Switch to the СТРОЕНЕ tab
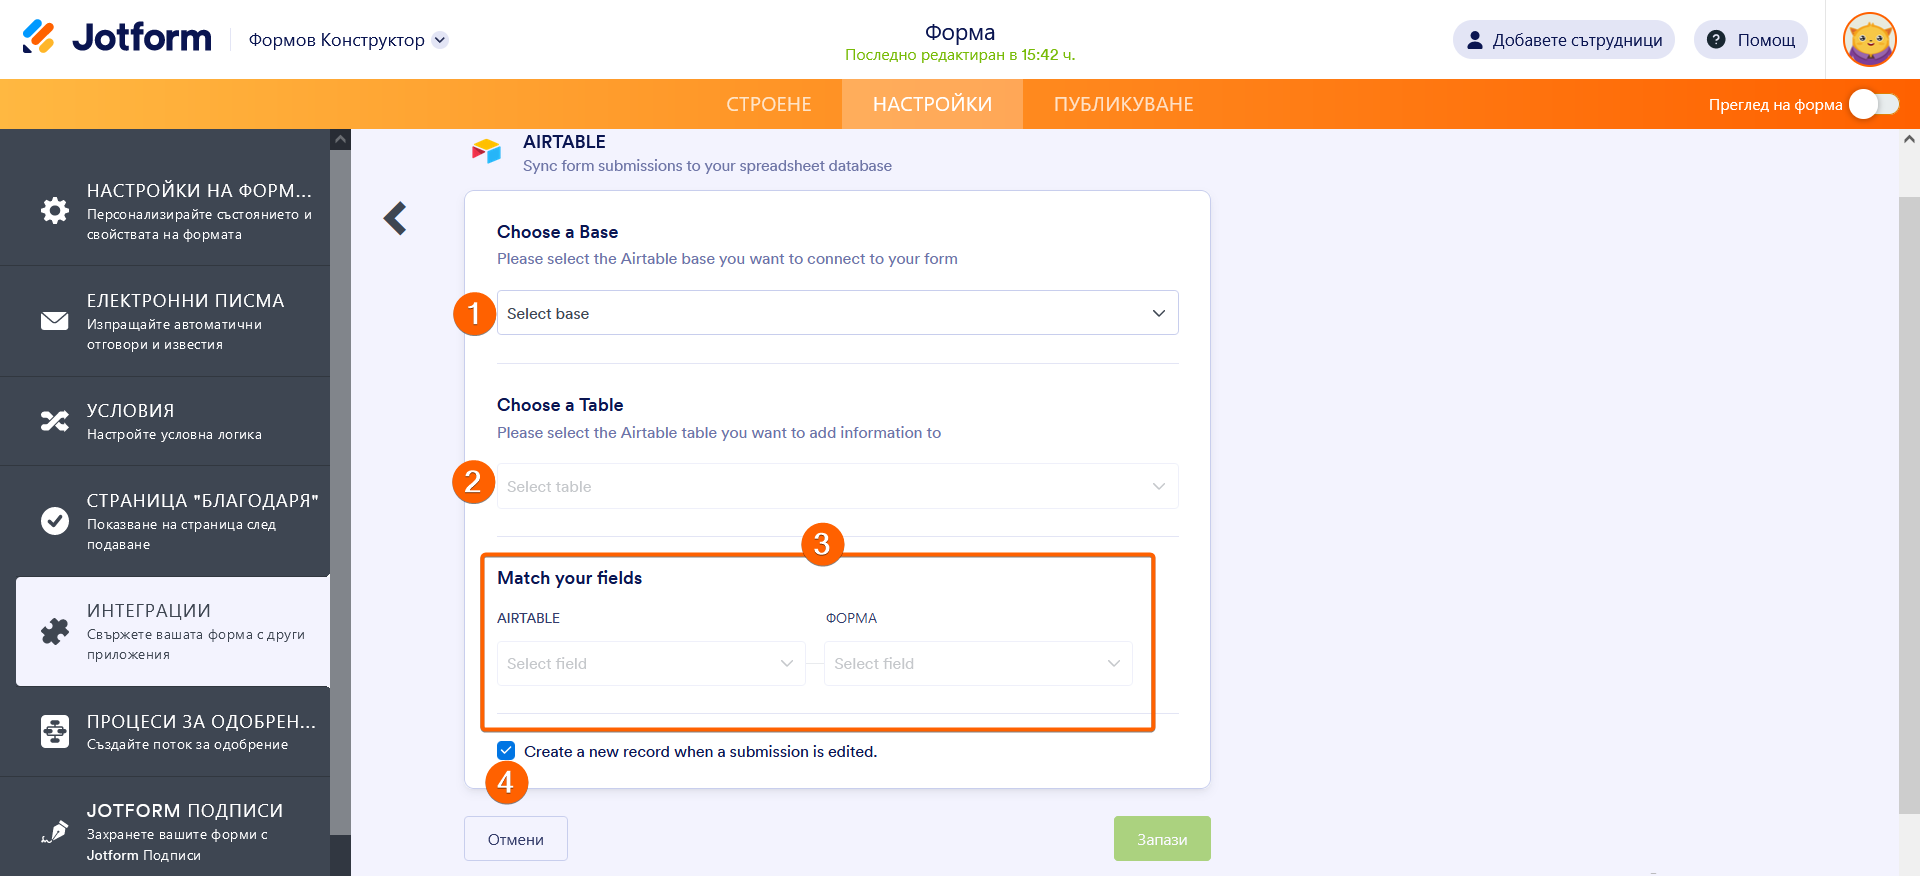The width and height of the screenshot is (1920, 876). coord(769,104)
